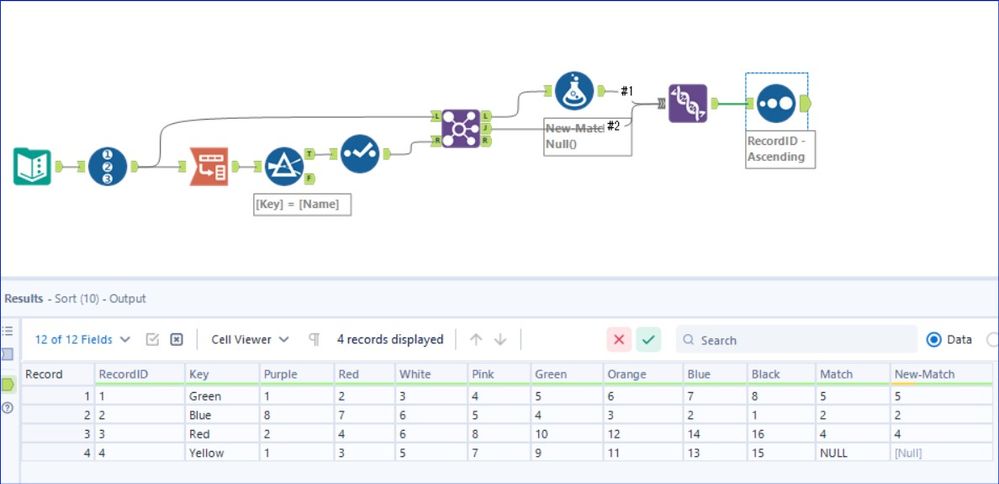This screenshot has width=999, height=484.
Task: Click the Pink column header
Action: [499, 374]
